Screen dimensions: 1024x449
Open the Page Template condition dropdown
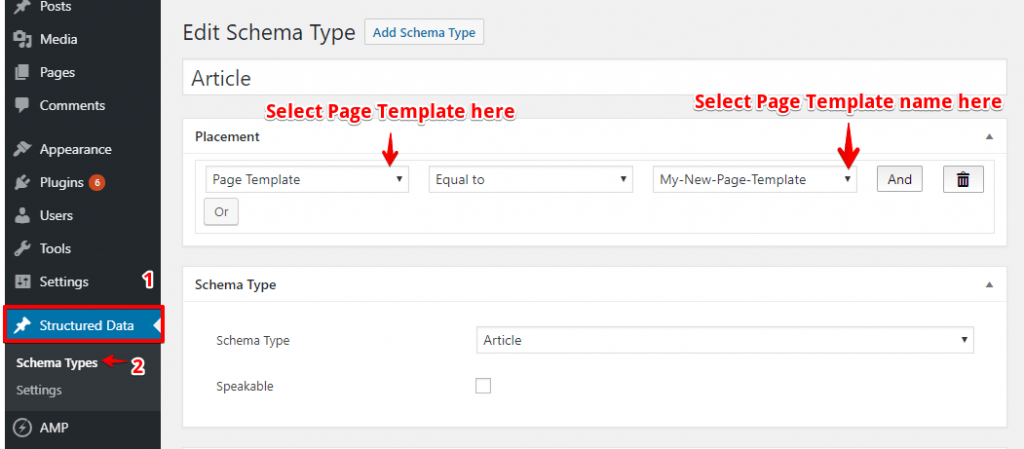(307, 179)
